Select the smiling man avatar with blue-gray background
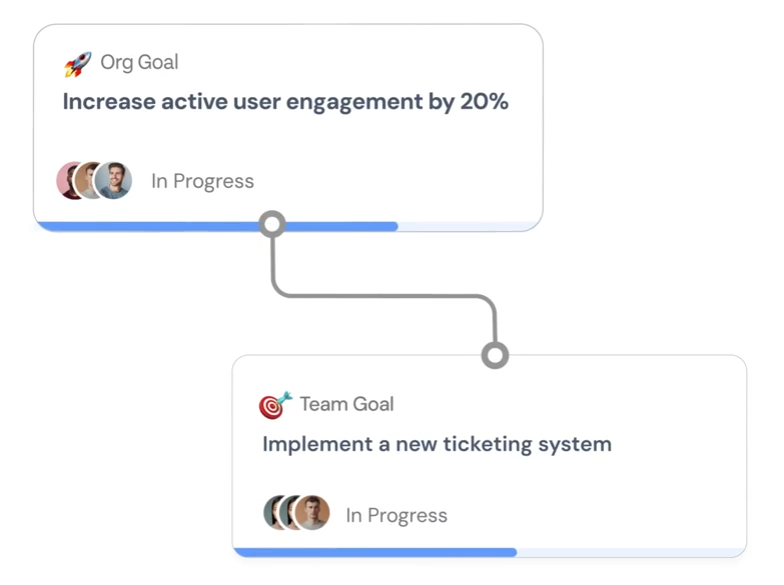 [115, 181]
